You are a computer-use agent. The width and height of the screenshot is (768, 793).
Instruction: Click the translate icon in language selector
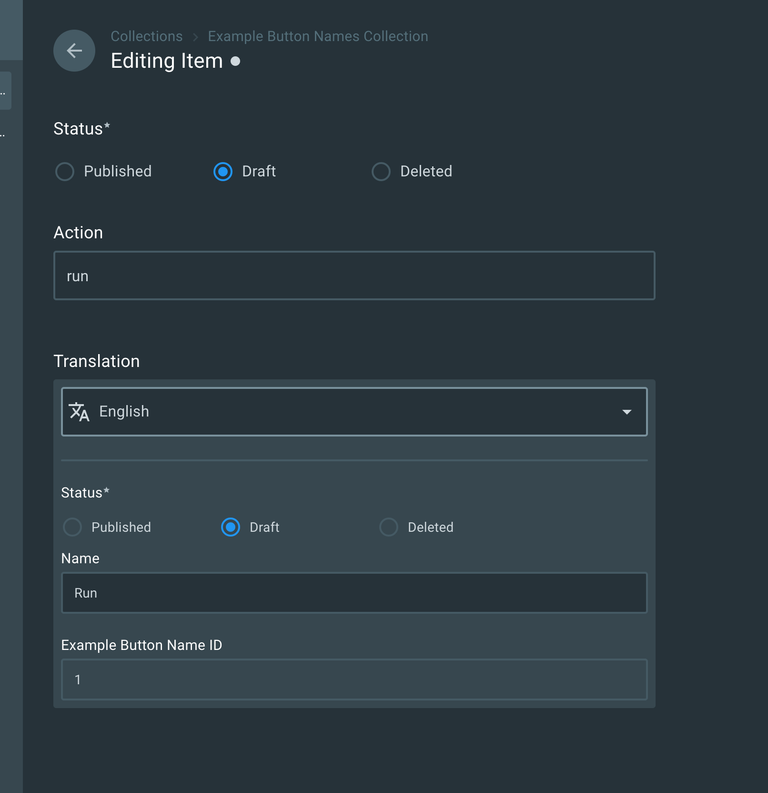pyautogui.click(x=79, y=412)
